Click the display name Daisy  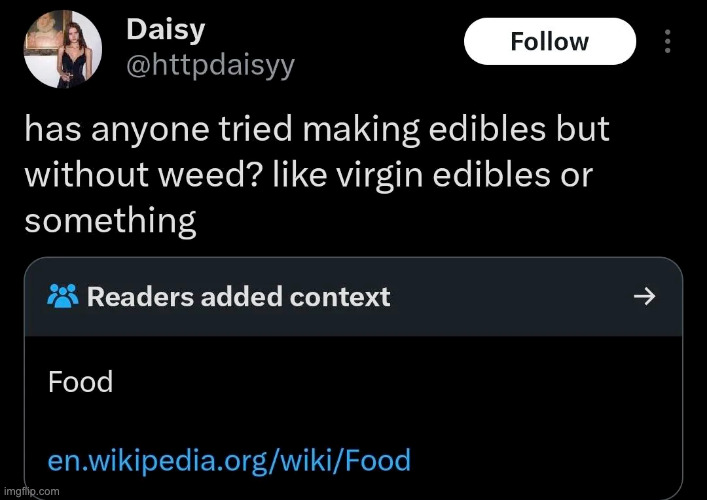tap(165, 30)
